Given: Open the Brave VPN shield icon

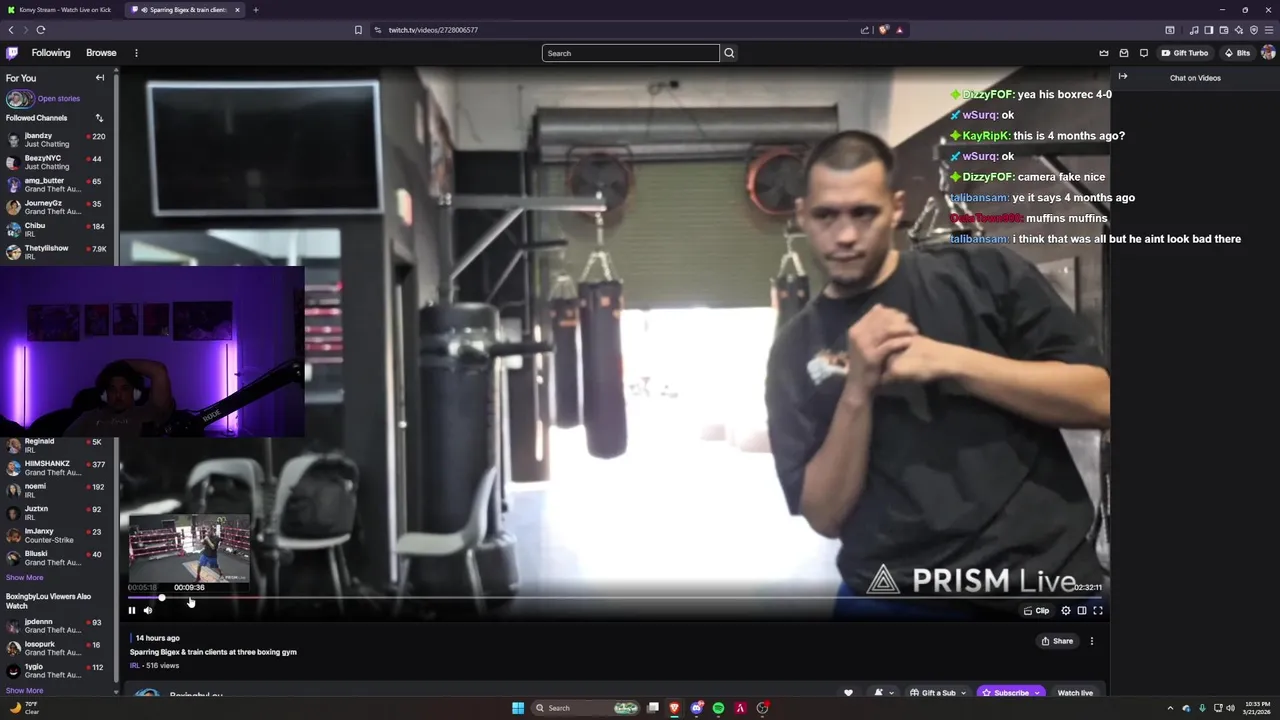Looking at the screenshot, I should tap(1254, 30).
